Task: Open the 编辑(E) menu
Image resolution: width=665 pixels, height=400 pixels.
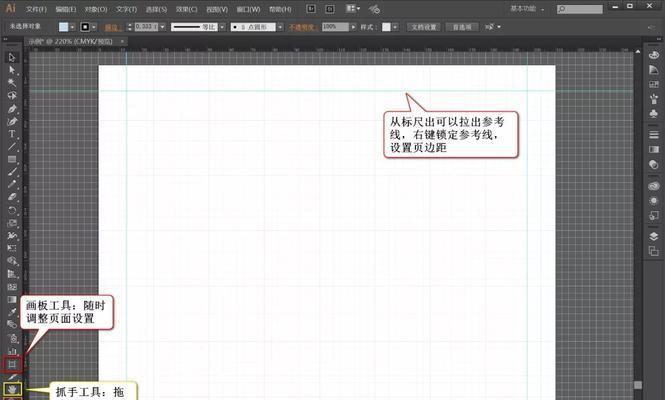Action: tap(66, 9)
